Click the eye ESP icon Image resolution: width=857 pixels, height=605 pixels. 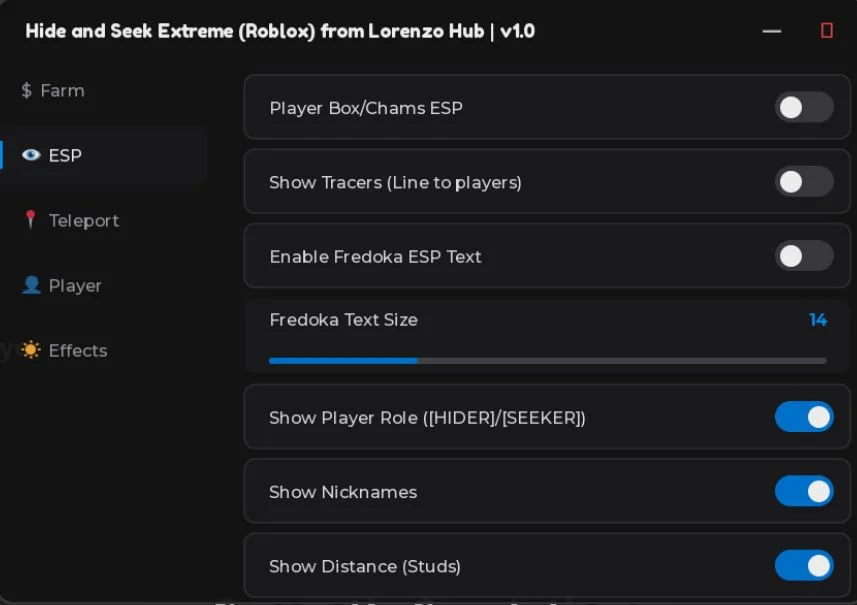(31, 155)
